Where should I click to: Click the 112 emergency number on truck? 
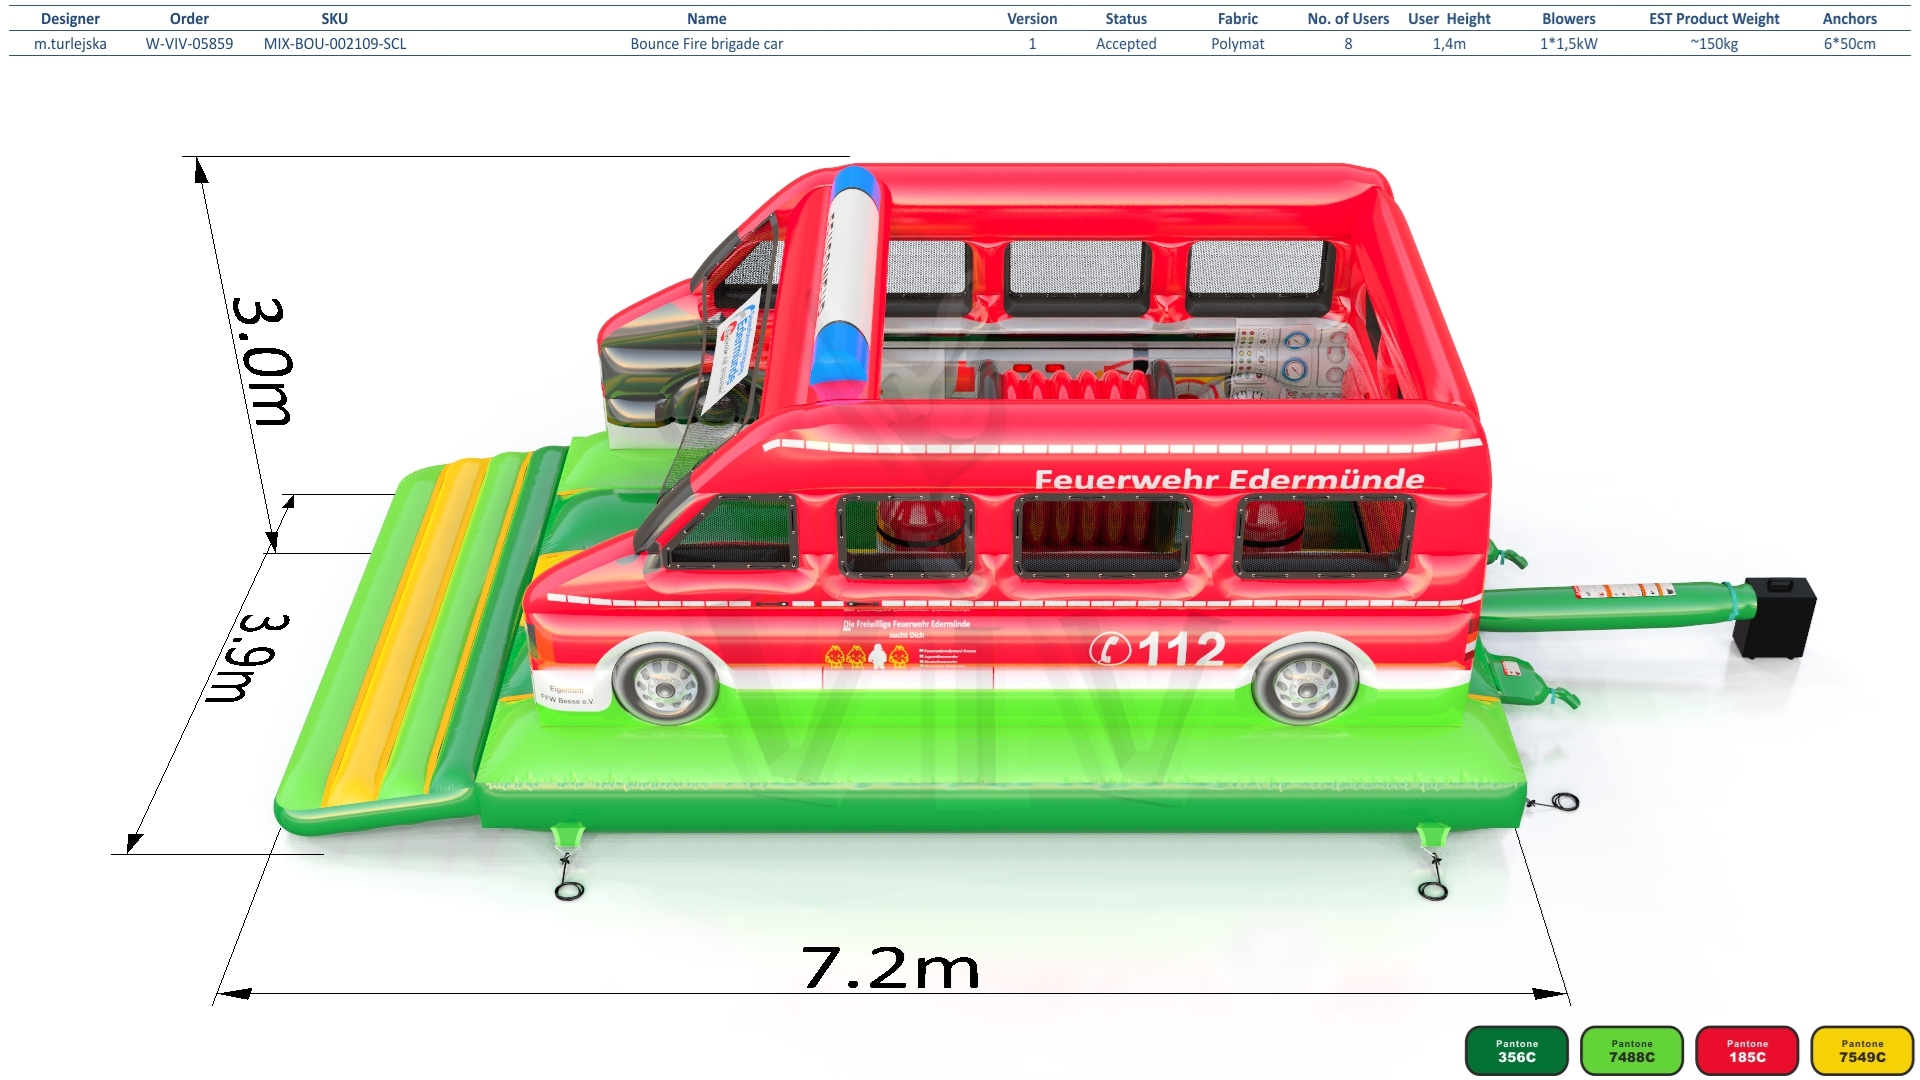(x=1181, y=649)
